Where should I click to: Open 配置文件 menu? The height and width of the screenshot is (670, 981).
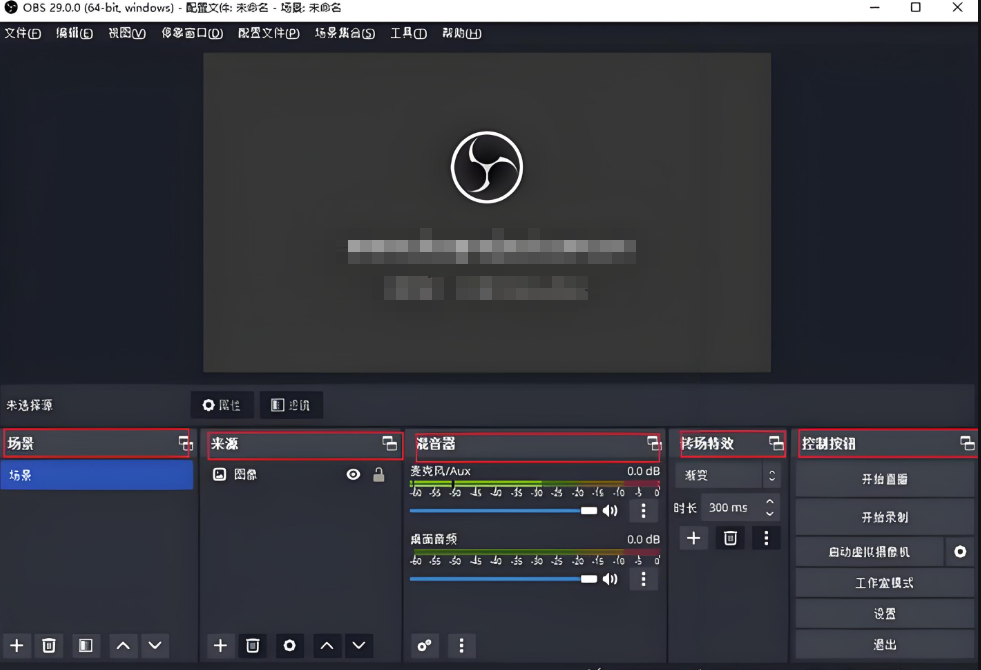(x=269, y=33)
